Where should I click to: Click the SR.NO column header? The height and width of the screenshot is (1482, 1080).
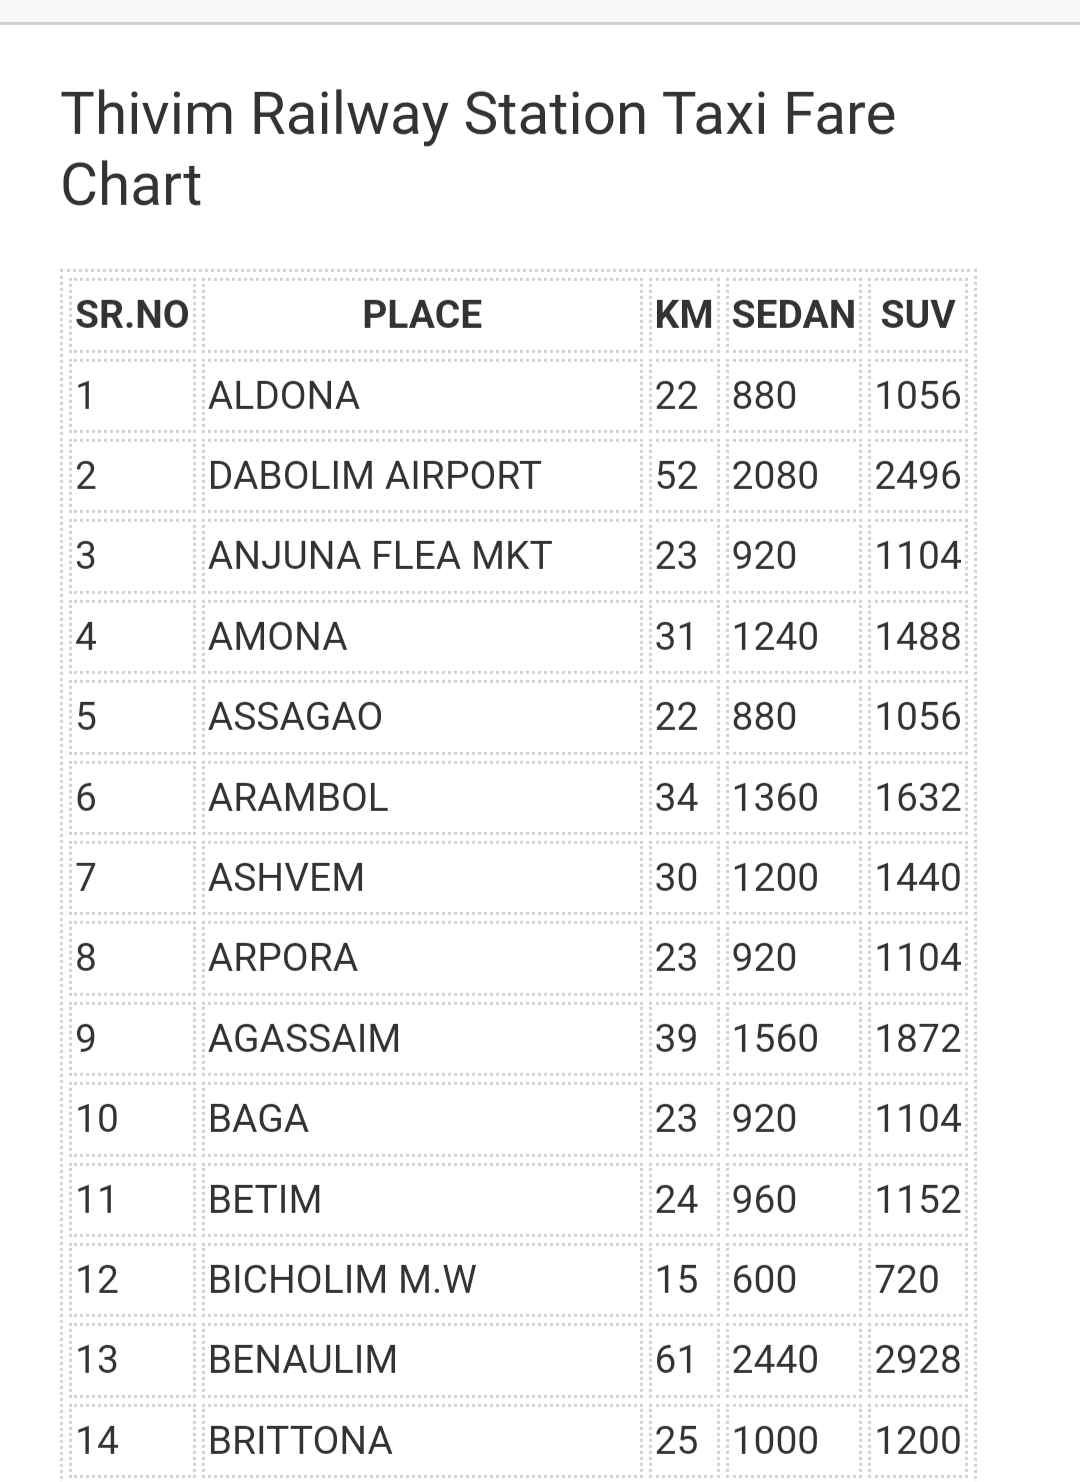tap(132, 315)
